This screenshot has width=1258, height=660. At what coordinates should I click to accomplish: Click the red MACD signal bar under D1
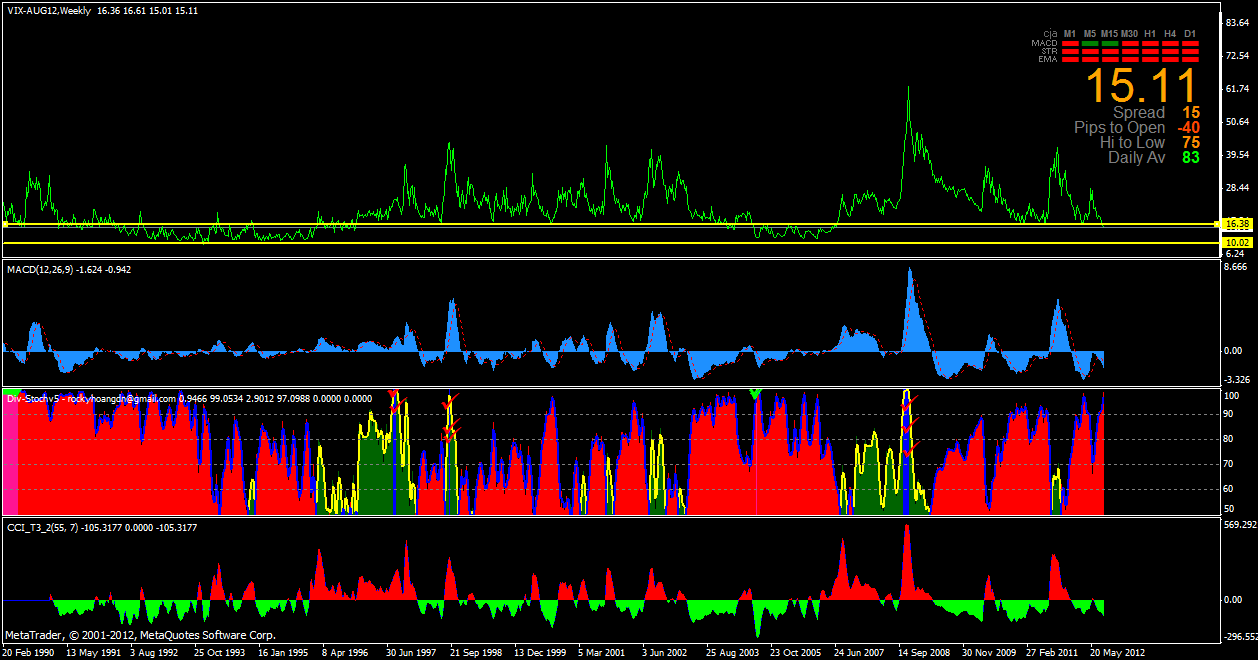coord(1190,43)
